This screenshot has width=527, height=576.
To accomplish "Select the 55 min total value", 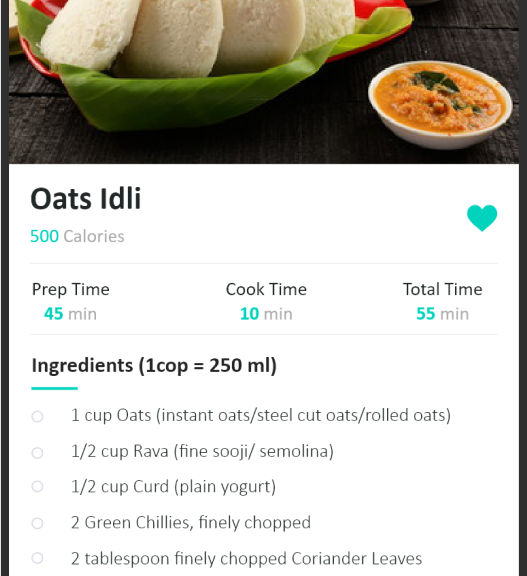I will [x=443, y=314].
